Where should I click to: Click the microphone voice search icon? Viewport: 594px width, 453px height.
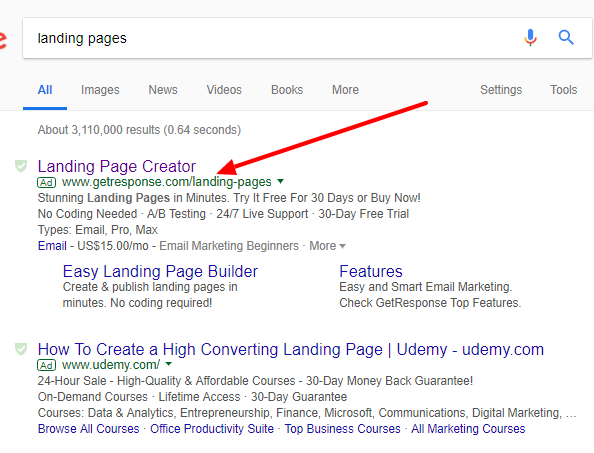pyautogui.click(x=530, y=37)
